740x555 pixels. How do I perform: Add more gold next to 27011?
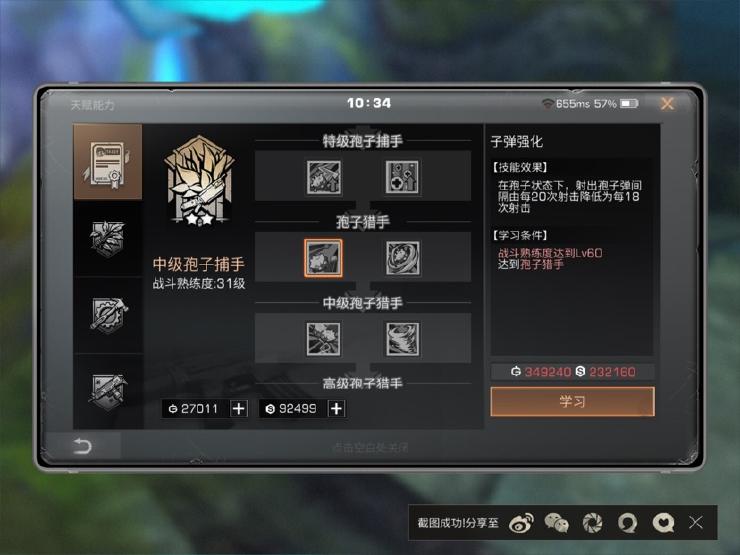(x=239, y=408)
